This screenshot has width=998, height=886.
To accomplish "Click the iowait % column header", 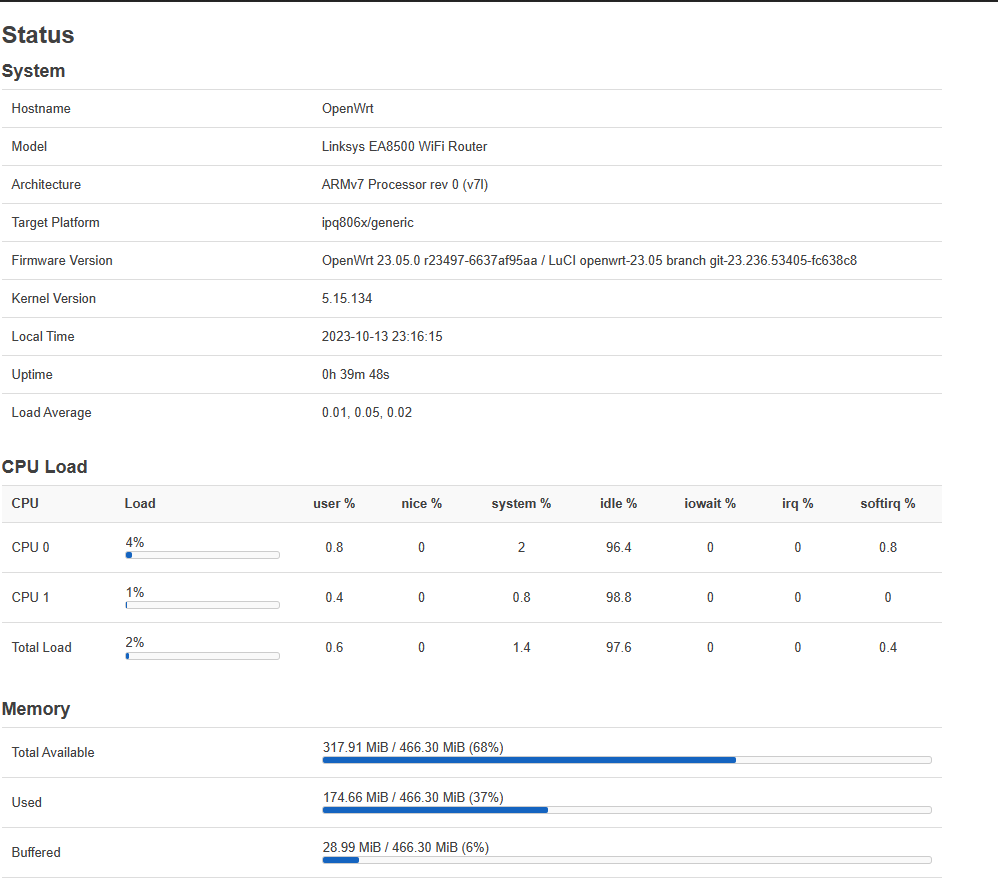I will (x=710, y=503).
